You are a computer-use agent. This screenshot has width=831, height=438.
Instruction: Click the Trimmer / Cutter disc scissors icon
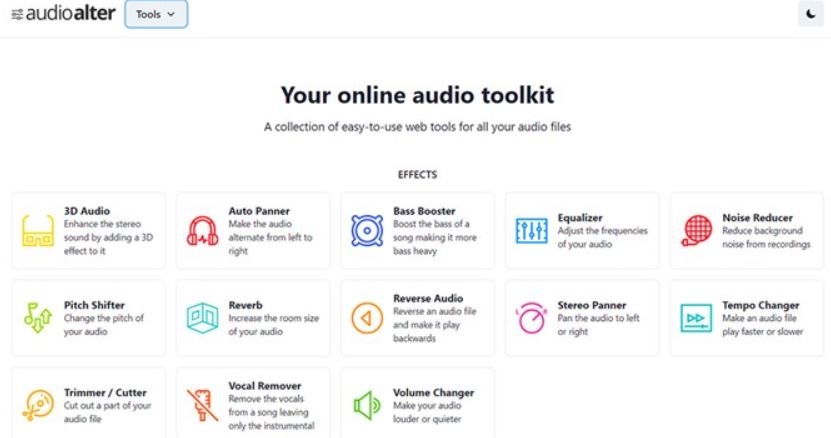(x=38, y=405)
